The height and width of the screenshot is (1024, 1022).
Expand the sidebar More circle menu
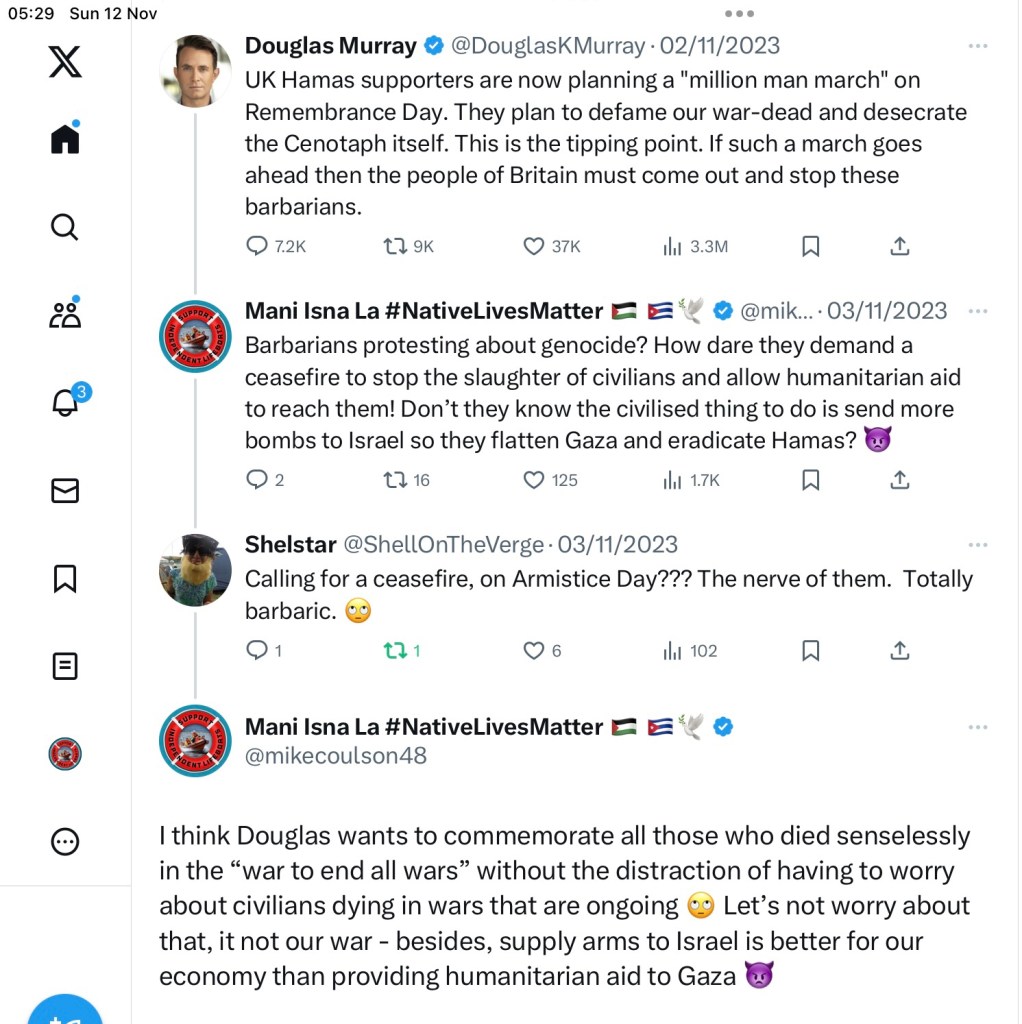tap(65, 842)
